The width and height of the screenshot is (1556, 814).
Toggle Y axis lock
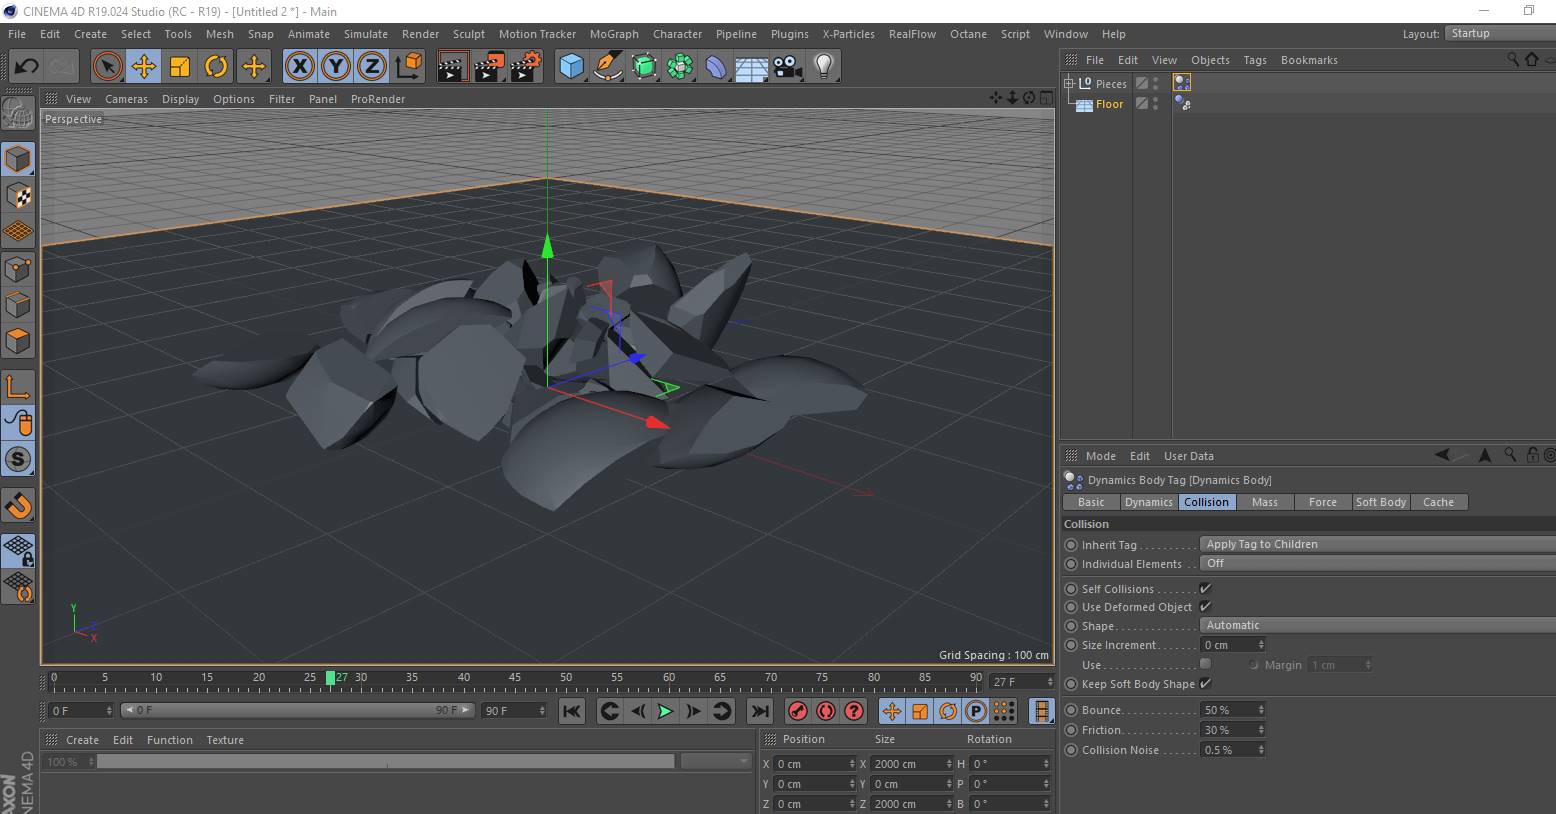[x=336, y=67]
